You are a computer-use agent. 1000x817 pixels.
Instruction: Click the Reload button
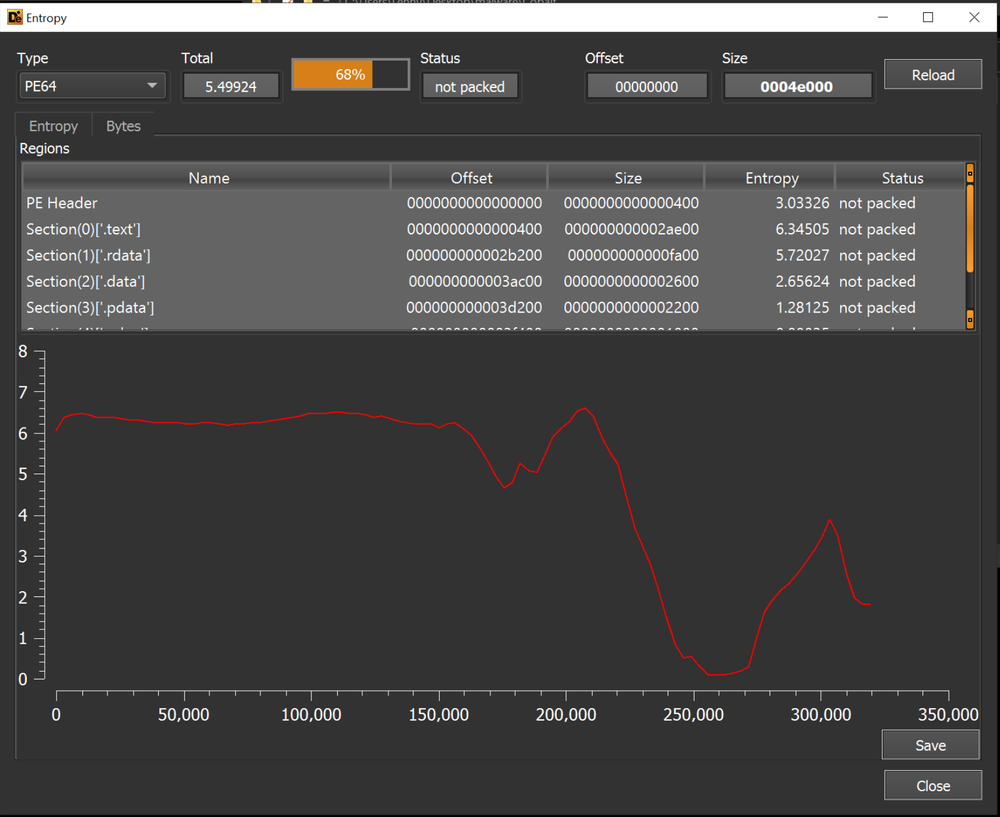pos(932,74)
